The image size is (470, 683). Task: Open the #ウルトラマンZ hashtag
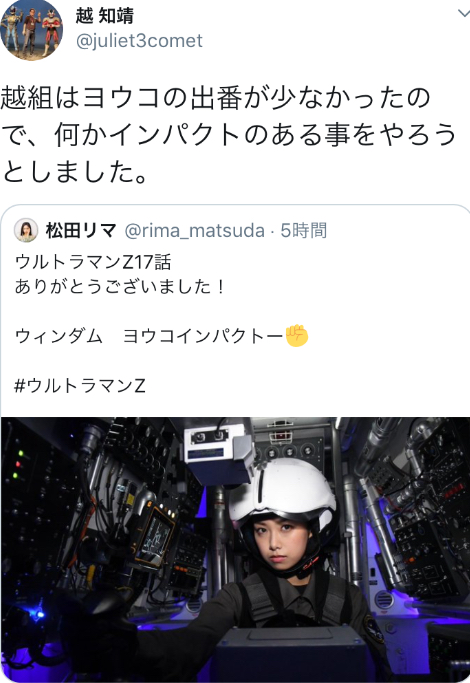[80, 385]
